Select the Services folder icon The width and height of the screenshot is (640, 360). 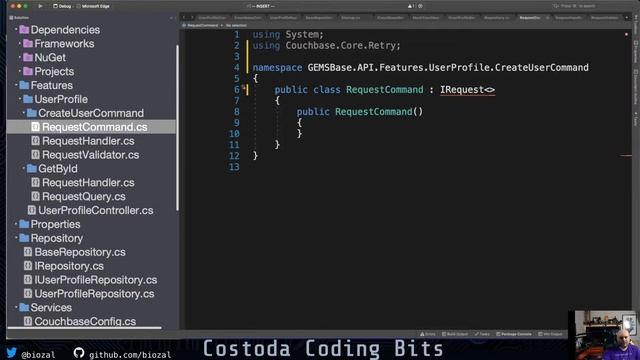pyautogui.click(x=24, y=307)
